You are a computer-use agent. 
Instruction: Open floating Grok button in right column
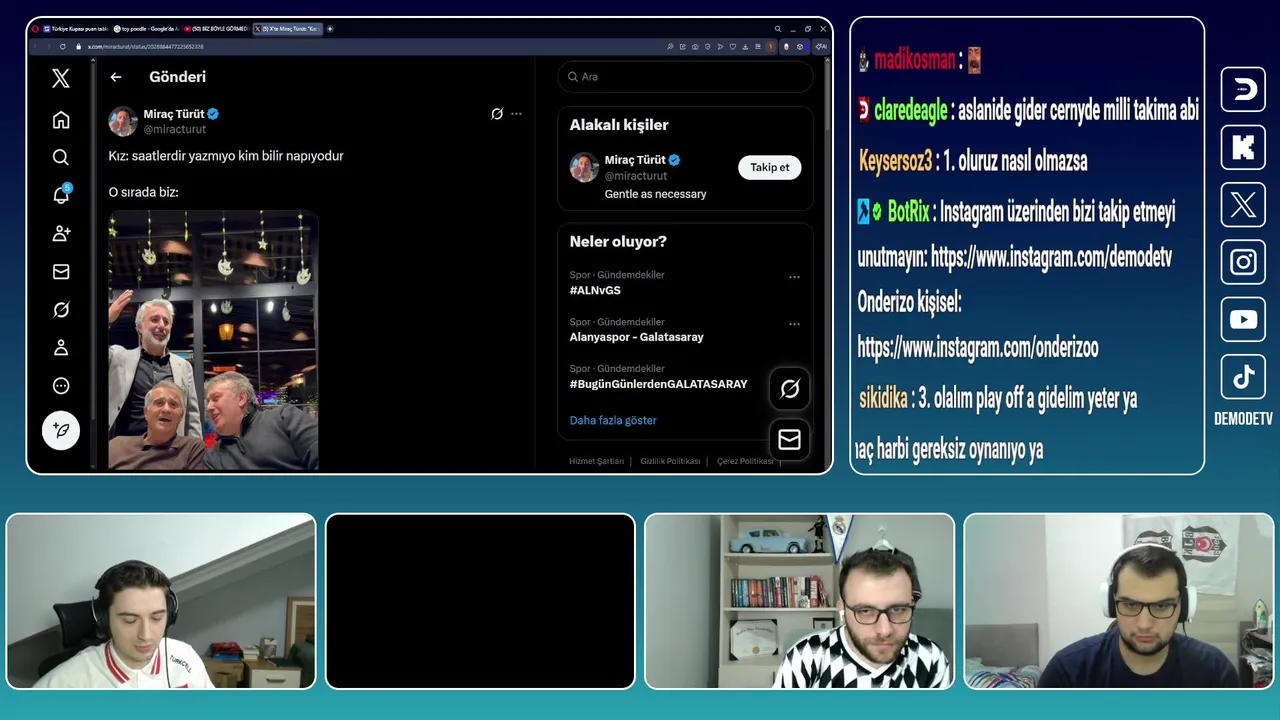(x=789, y=389)
